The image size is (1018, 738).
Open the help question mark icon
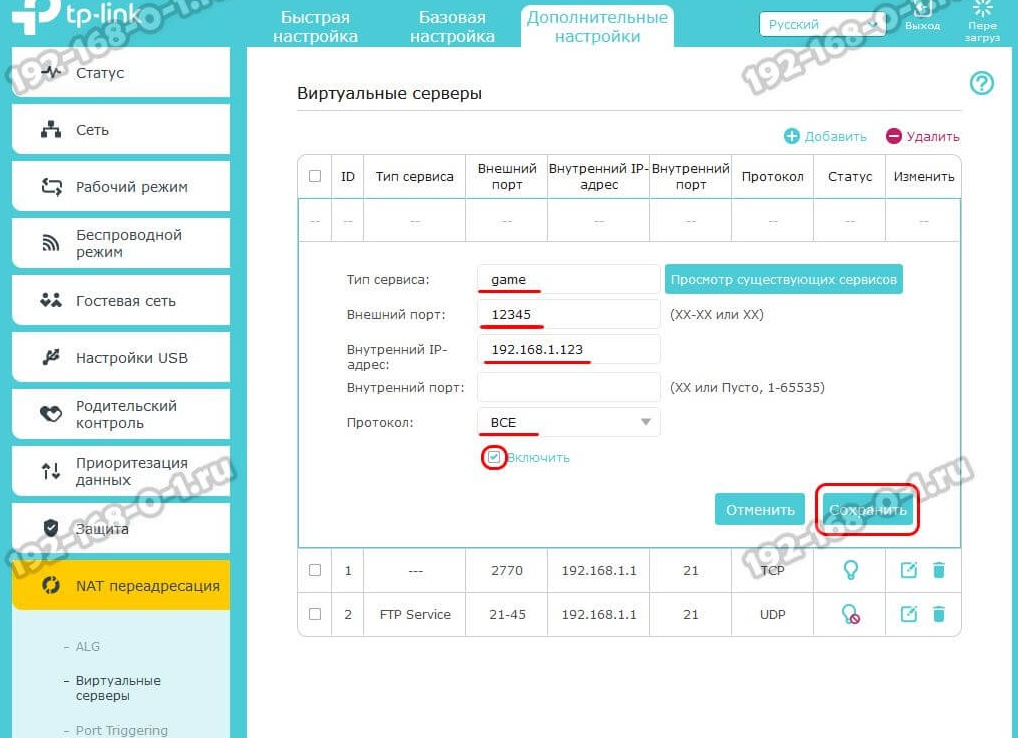(982, 83)
